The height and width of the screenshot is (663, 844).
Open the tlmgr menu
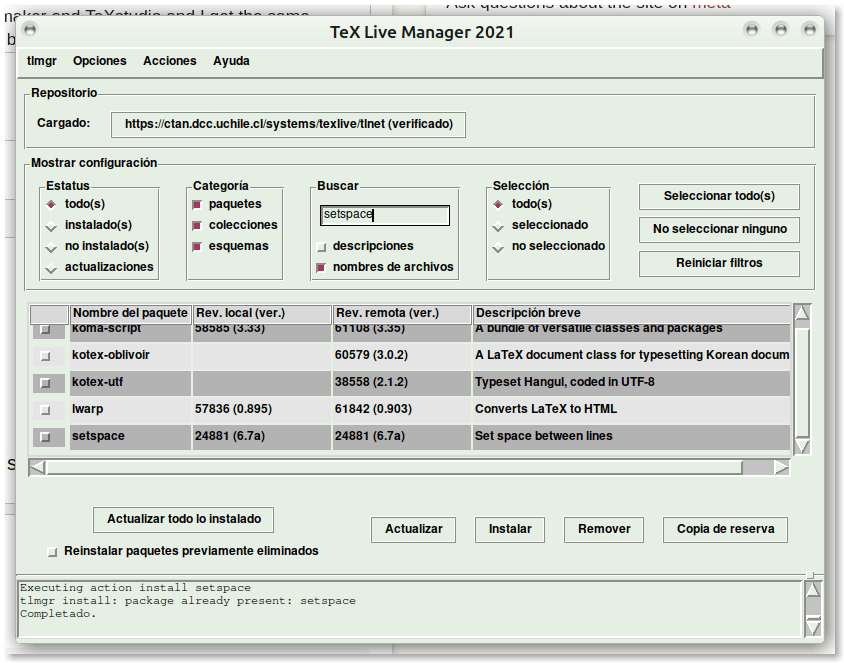point(41,61)
